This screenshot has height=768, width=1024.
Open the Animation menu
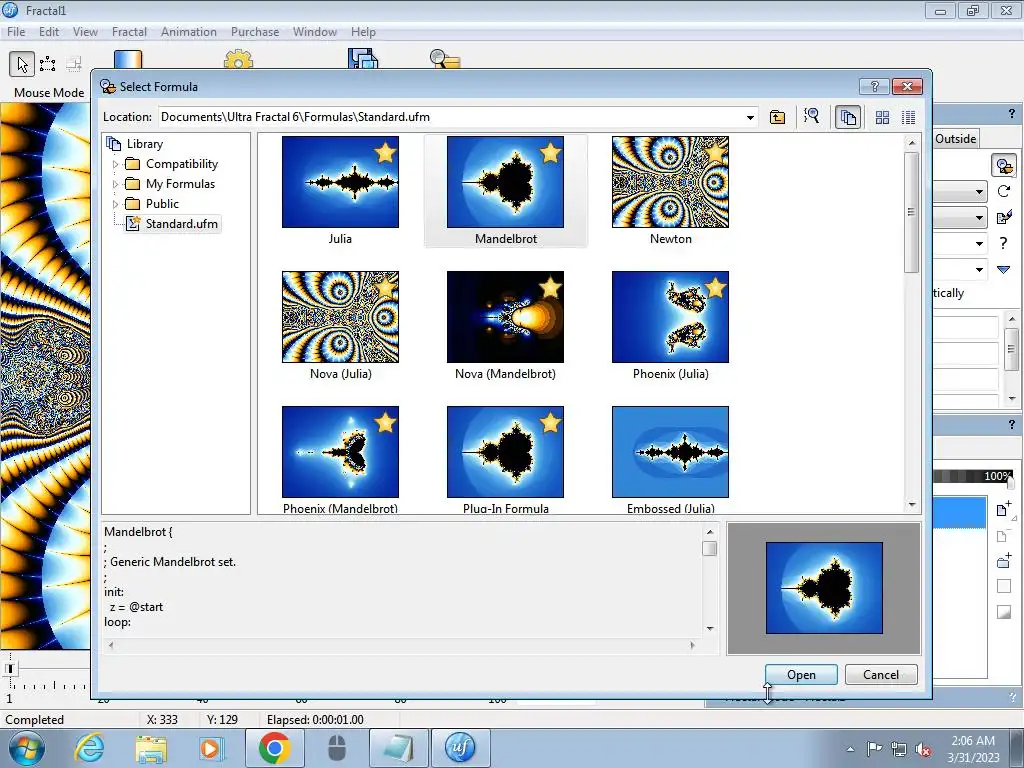point(189,31)
